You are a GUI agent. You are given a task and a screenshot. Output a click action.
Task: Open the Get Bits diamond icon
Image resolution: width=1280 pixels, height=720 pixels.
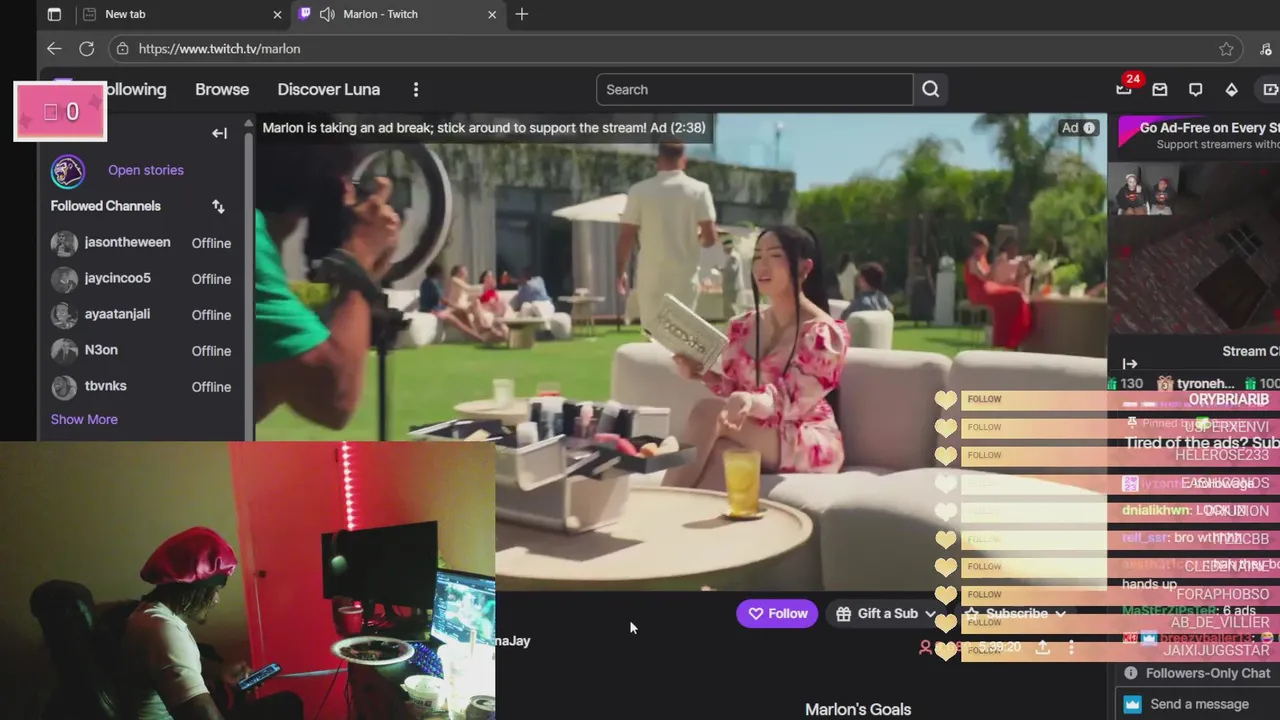click(x=1231, y=90)
